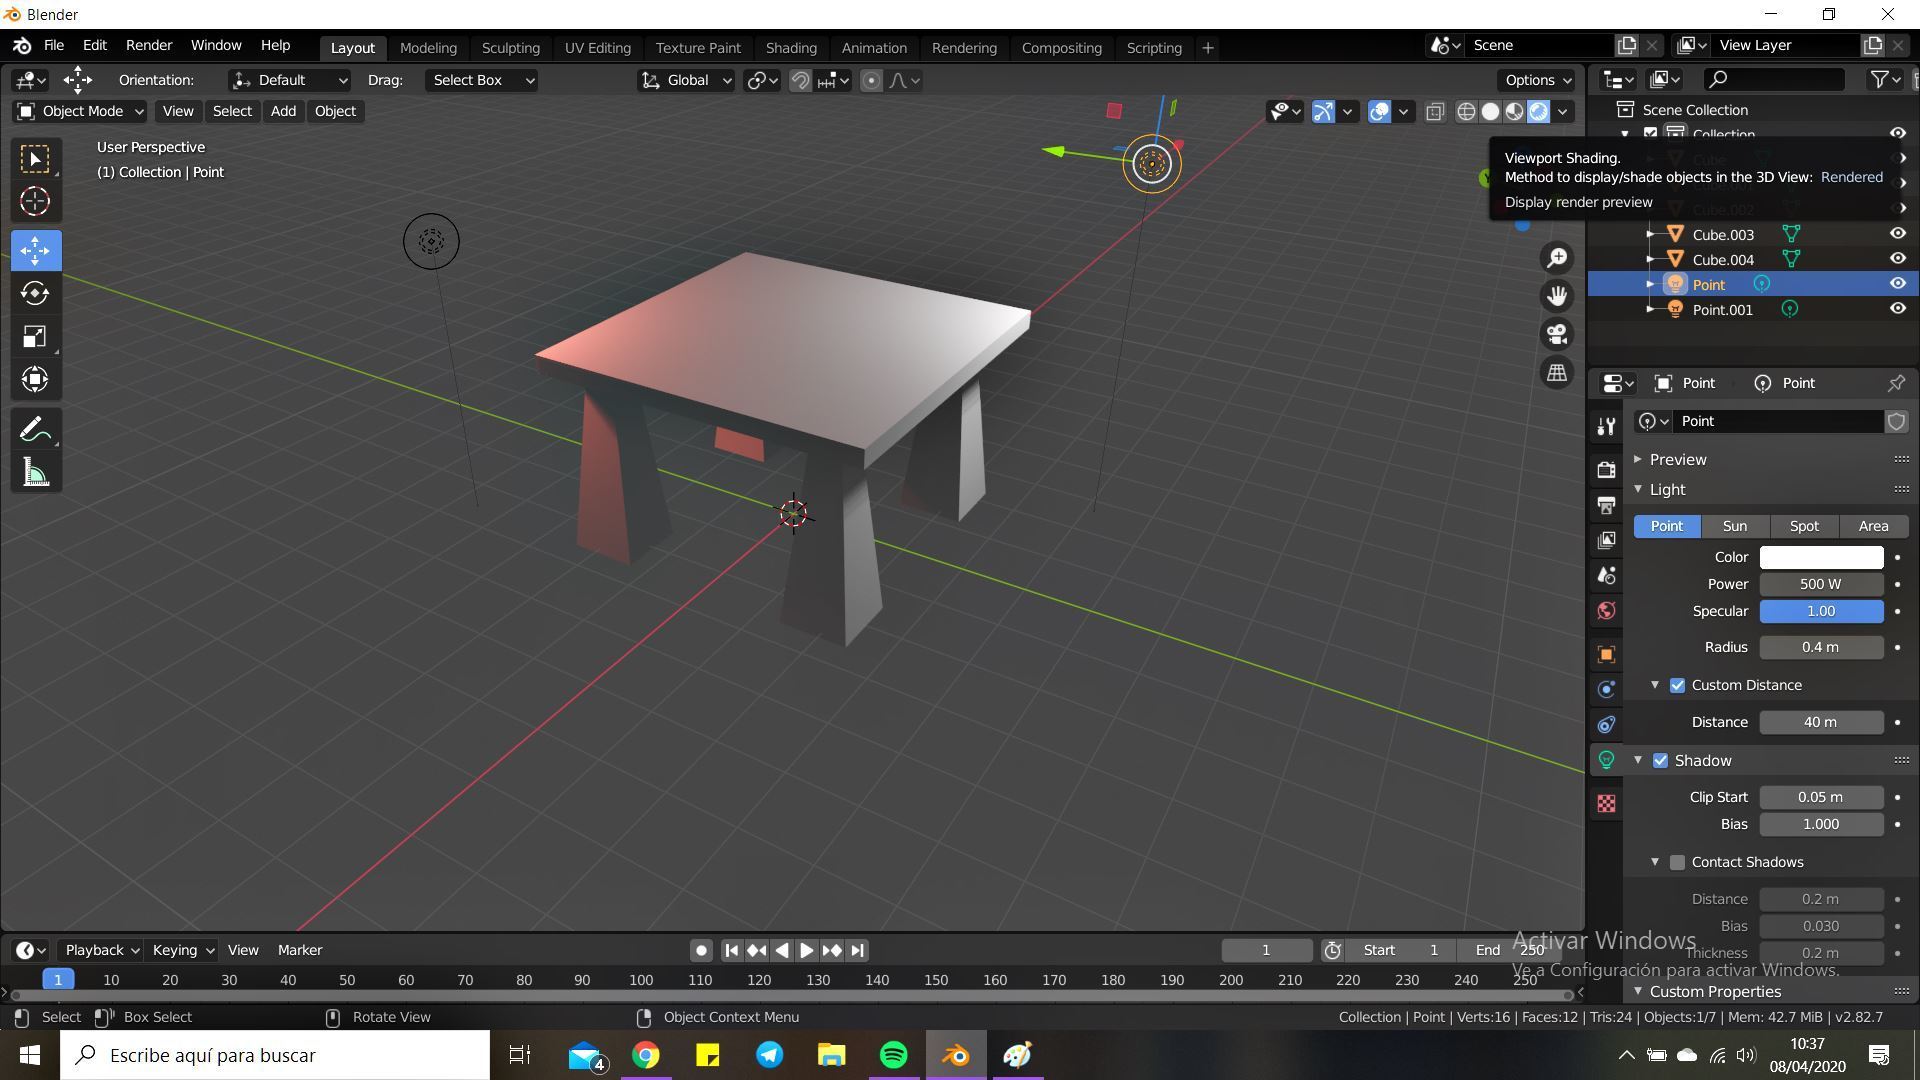Hide Cube.004 with its eye icon

[x=1897, y=259]
